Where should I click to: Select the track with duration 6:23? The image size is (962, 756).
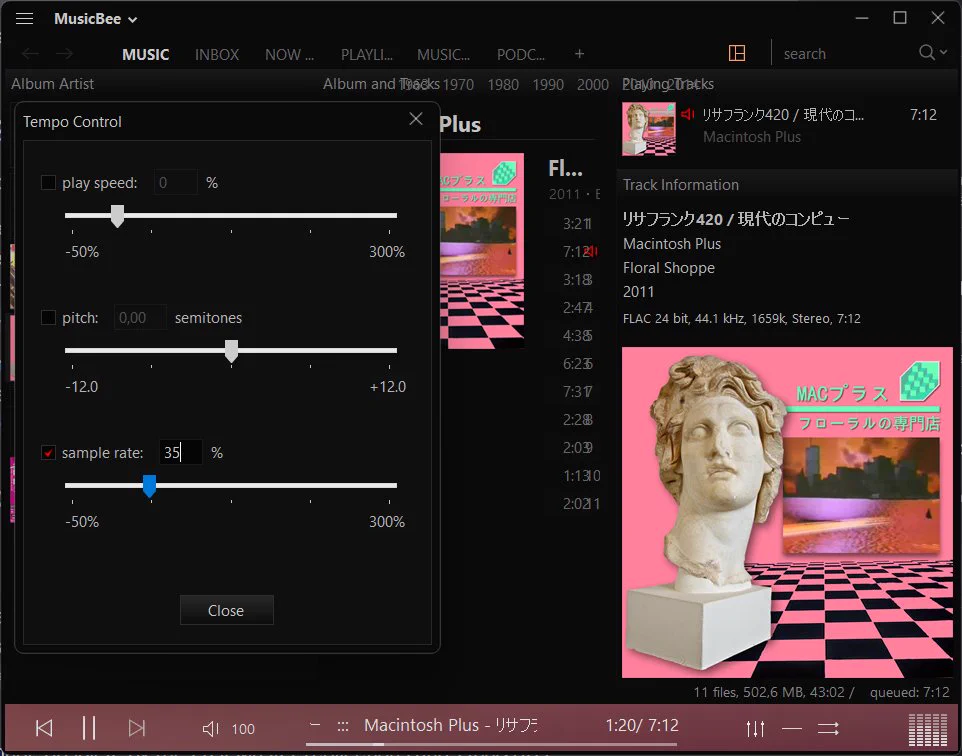click(577, 363)
